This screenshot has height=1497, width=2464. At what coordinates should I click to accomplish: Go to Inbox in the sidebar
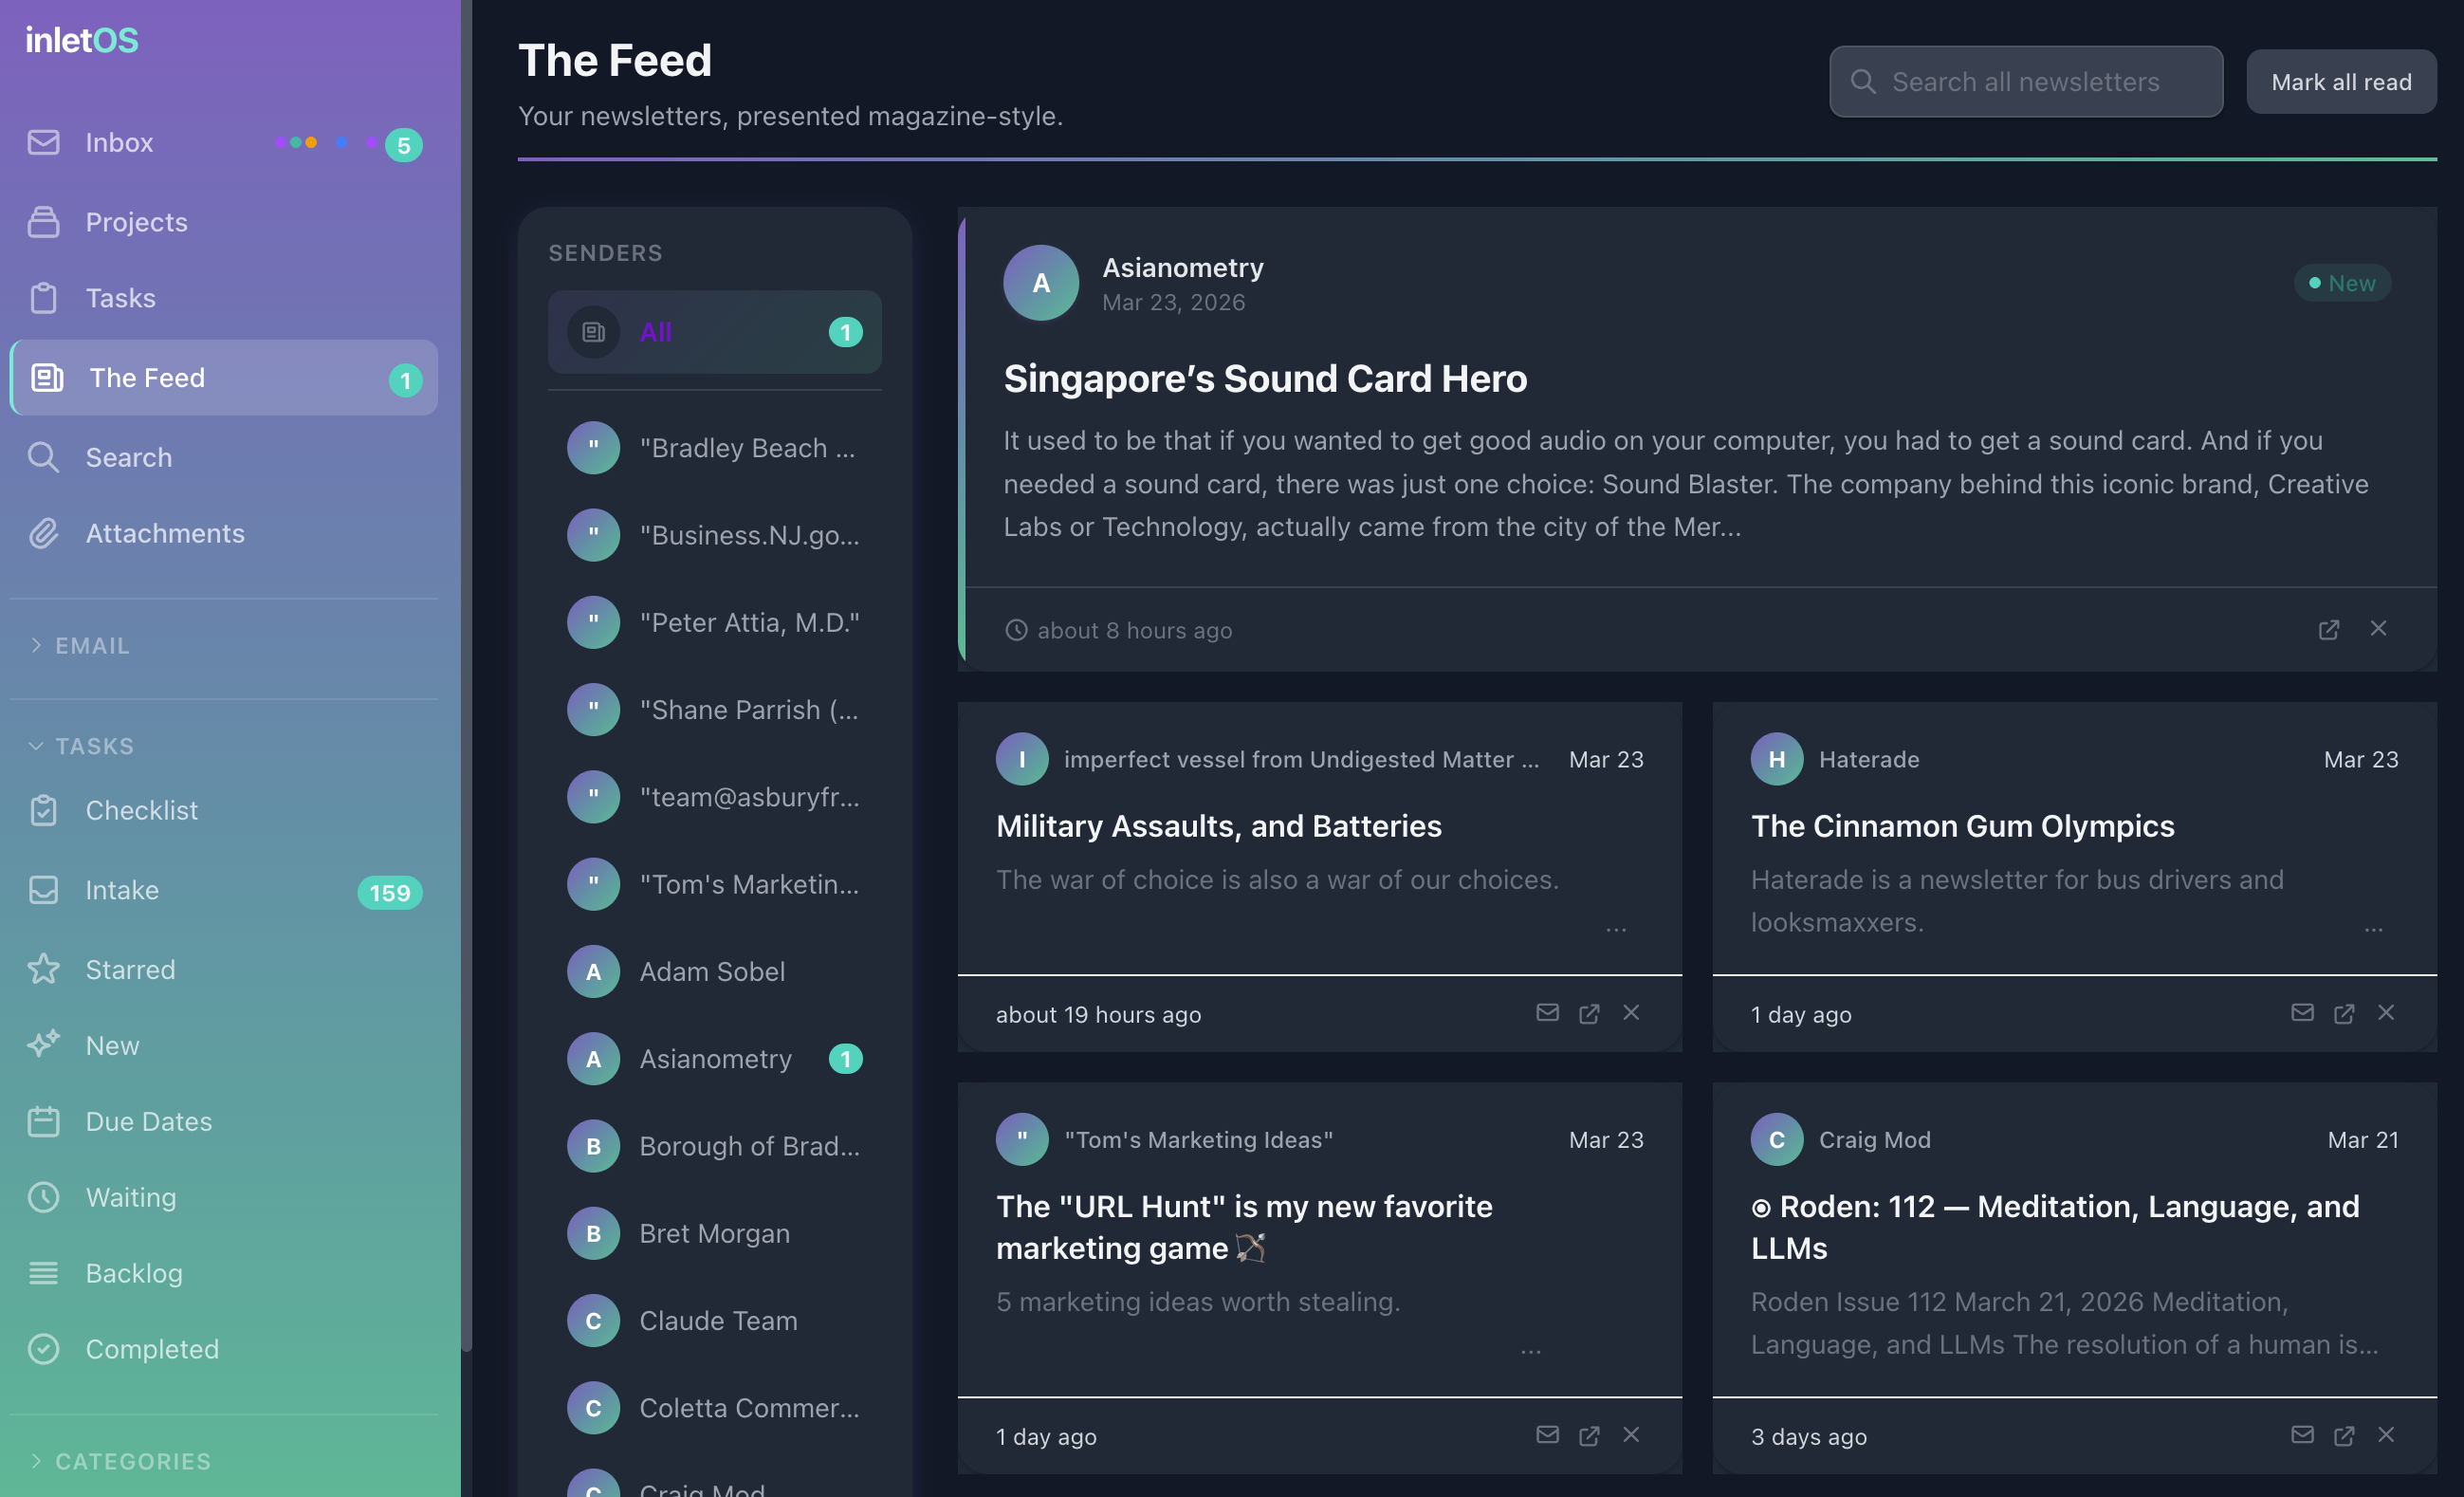119,143
